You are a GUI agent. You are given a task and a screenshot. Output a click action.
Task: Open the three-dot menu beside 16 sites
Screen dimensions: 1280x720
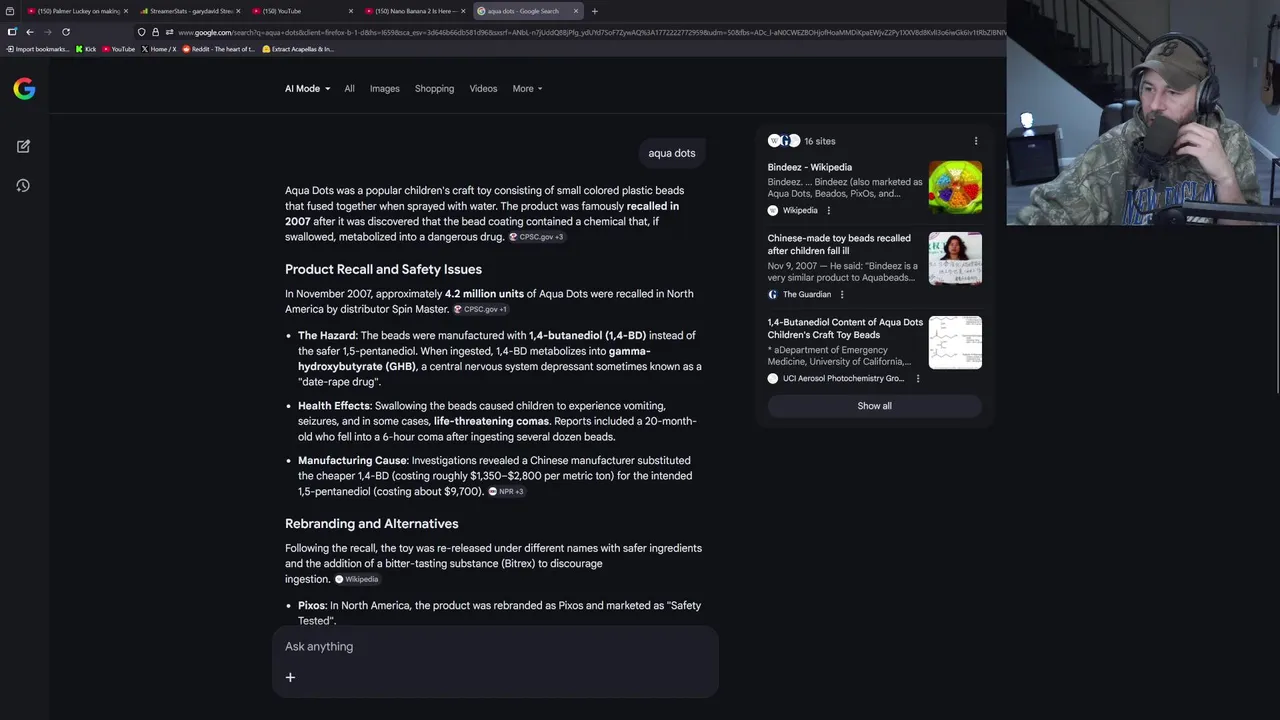pyautogui.click(x=976, y=141)
